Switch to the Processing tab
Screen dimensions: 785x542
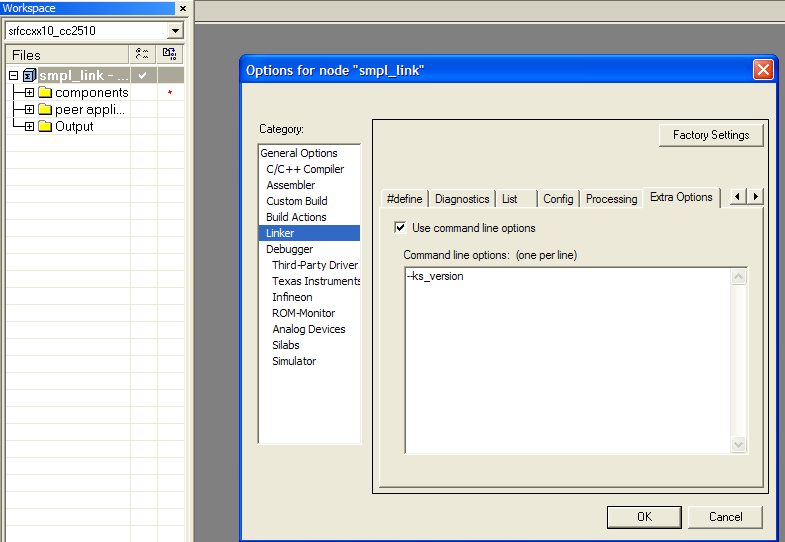[611, 199]
